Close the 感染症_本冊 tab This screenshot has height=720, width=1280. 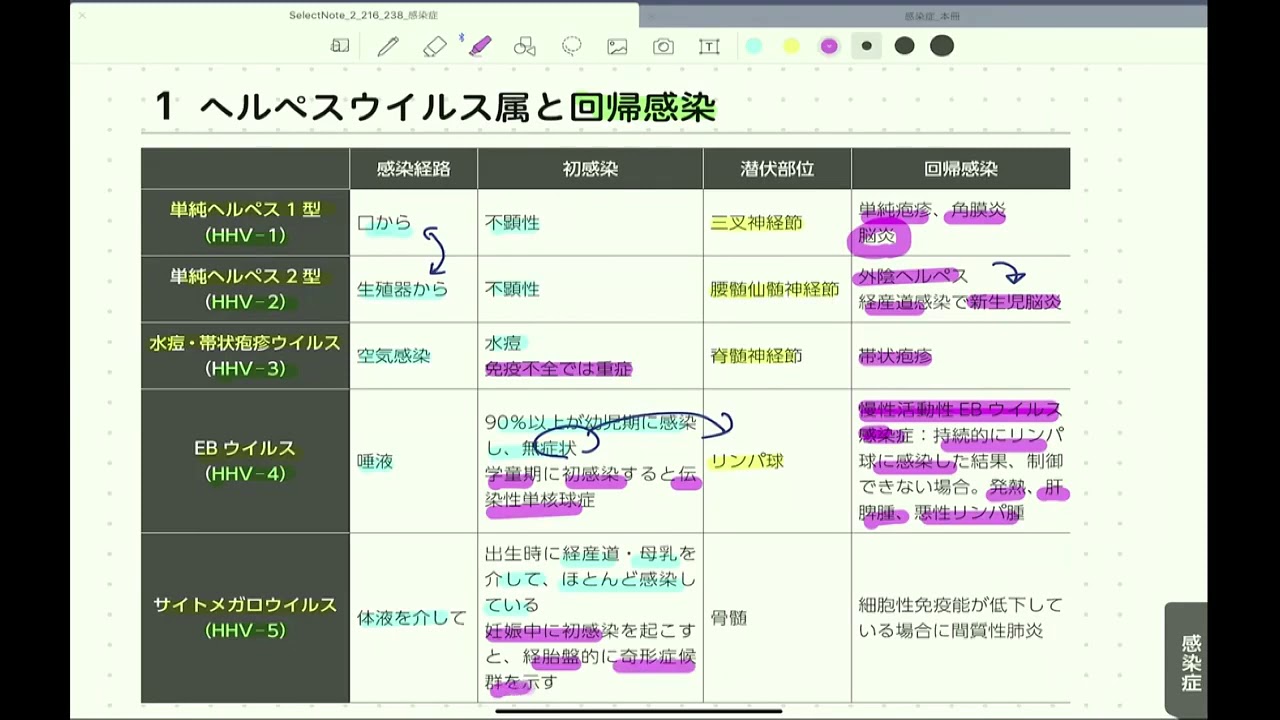(x=651, y=16)
